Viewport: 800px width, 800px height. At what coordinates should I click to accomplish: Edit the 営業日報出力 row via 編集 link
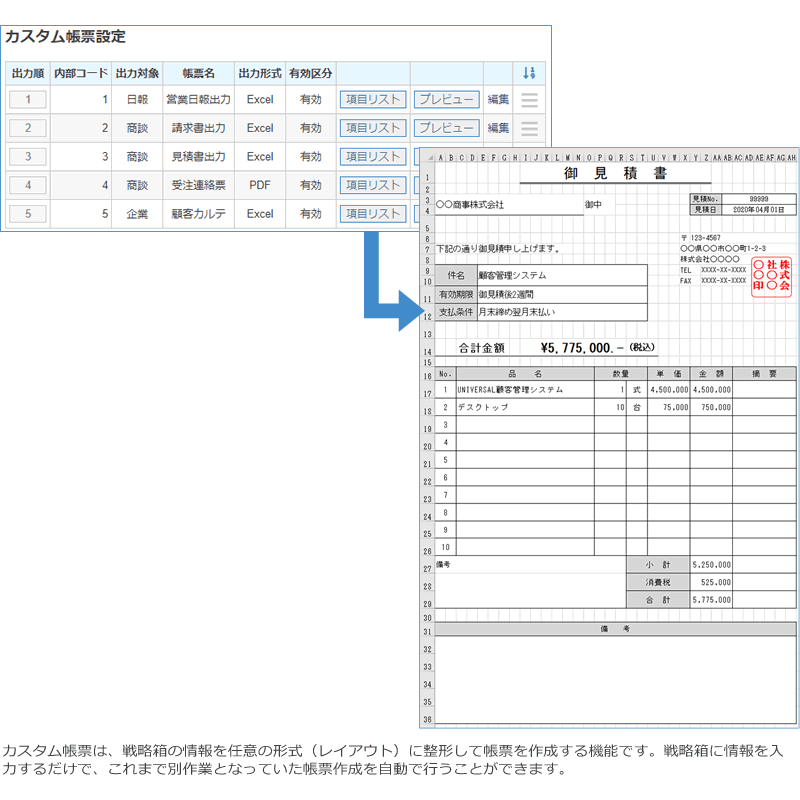[x=498, y=100]
